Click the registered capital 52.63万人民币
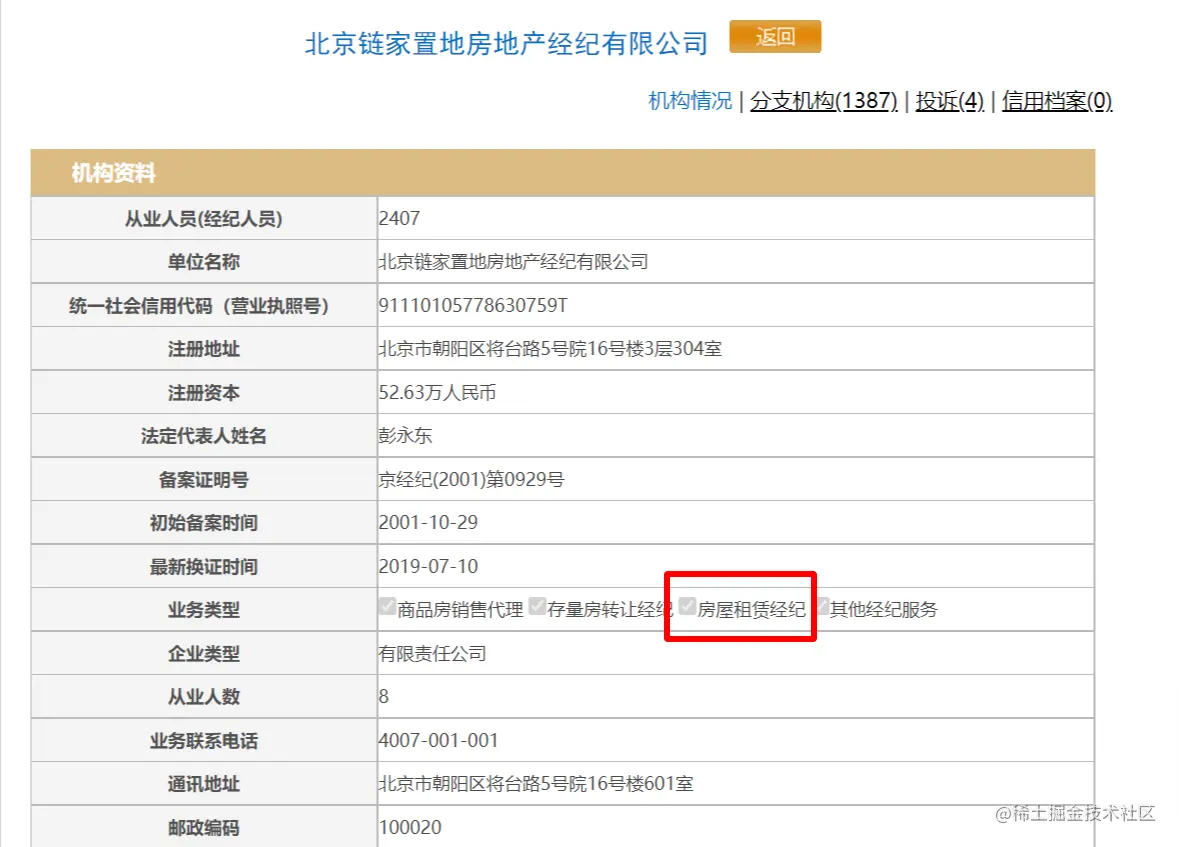 click(x=437, y=393)
